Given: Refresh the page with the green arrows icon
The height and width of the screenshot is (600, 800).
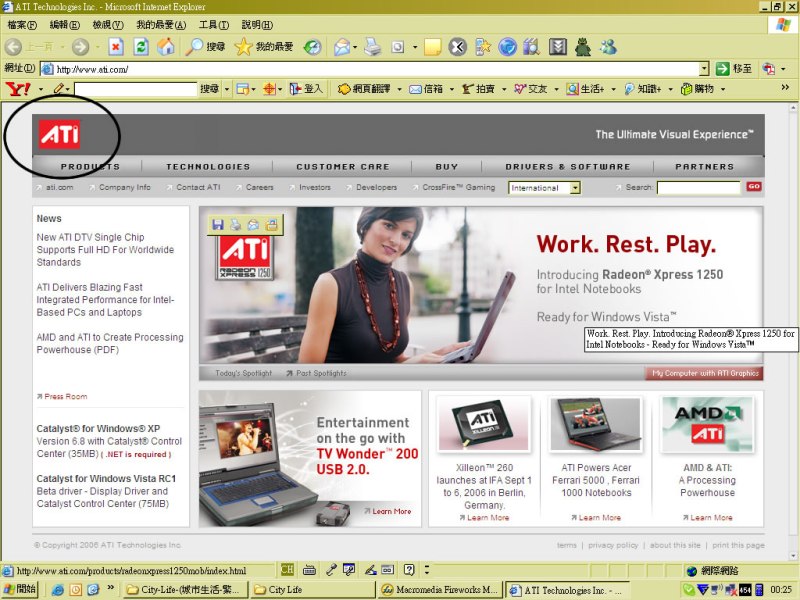Looking at the screenshot, I should coord(141,47).
